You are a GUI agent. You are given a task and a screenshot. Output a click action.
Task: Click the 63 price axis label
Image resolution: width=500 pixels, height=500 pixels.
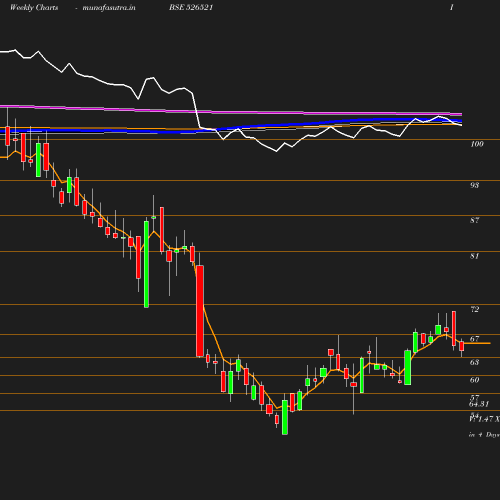click(474, 362)
